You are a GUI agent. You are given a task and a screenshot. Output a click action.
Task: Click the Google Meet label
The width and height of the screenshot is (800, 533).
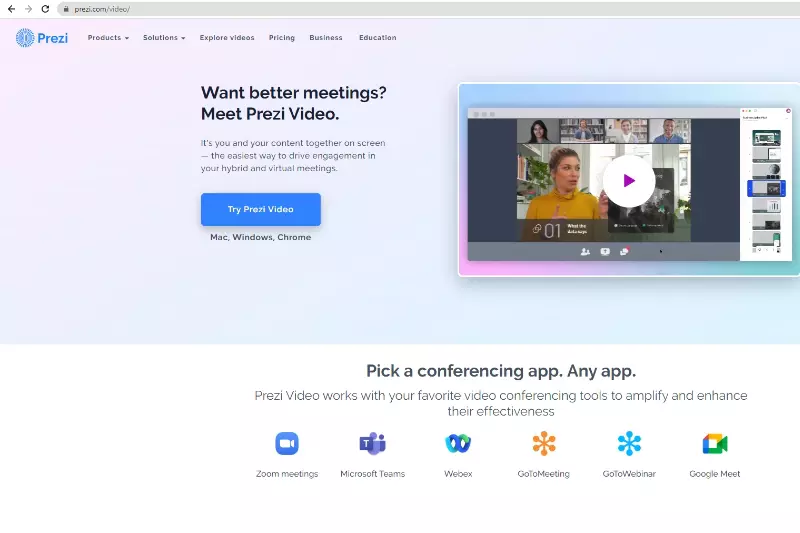tap(715, 474)
